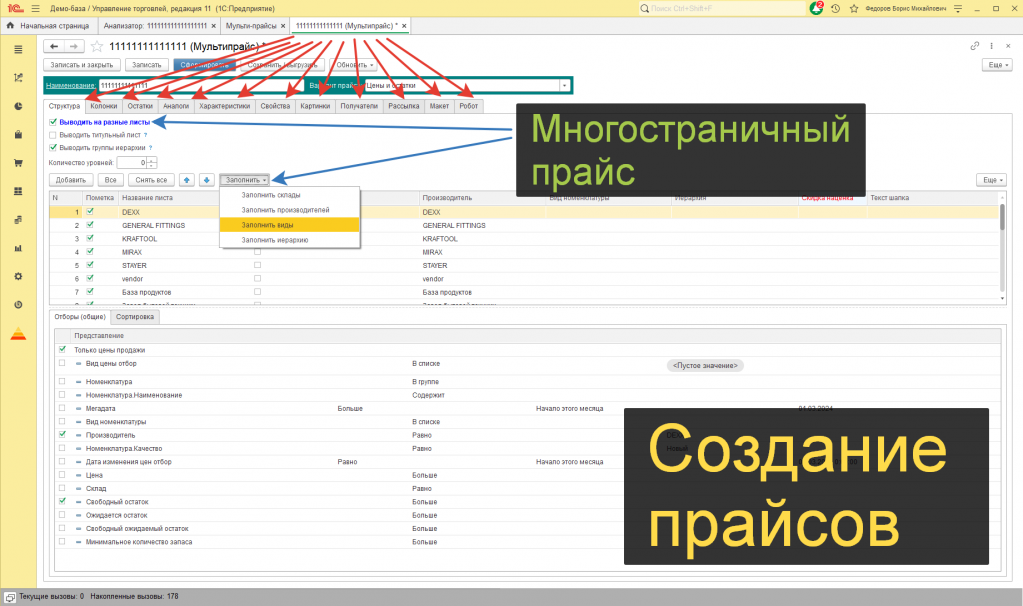This screenshot has width=1023, height=606.
Task: Open the pie chart section in sidebar
Action: click(18, 106)
